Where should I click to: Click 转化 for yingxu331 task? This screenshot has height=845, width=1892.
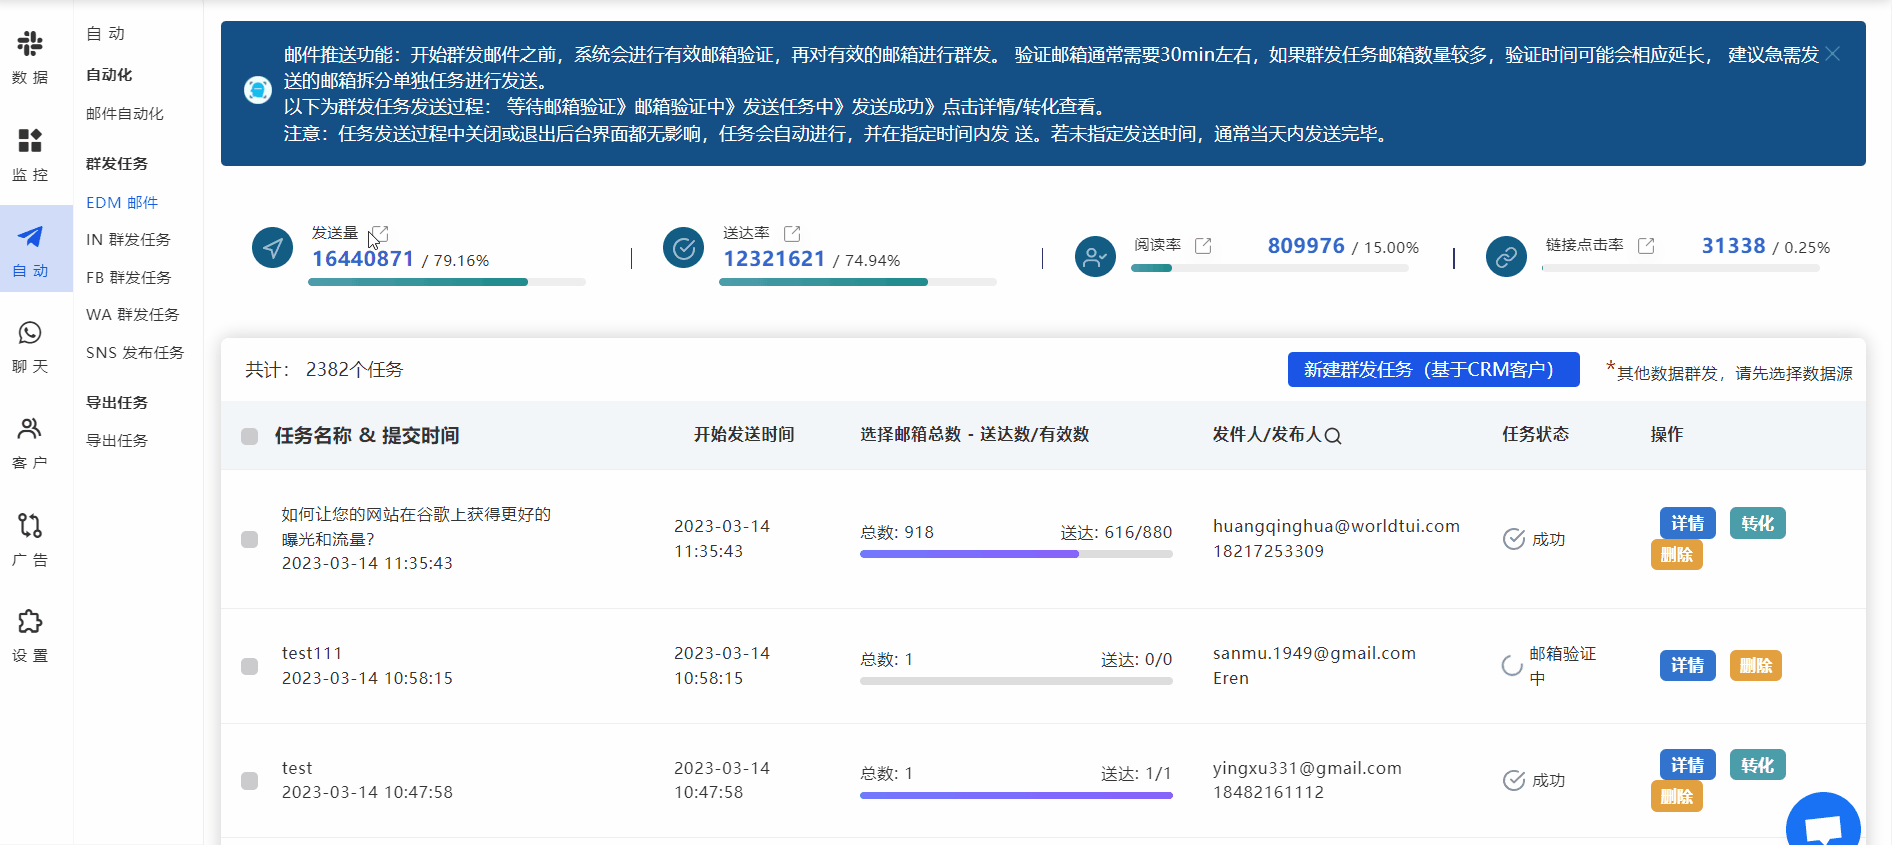[x=1758, y=765]
